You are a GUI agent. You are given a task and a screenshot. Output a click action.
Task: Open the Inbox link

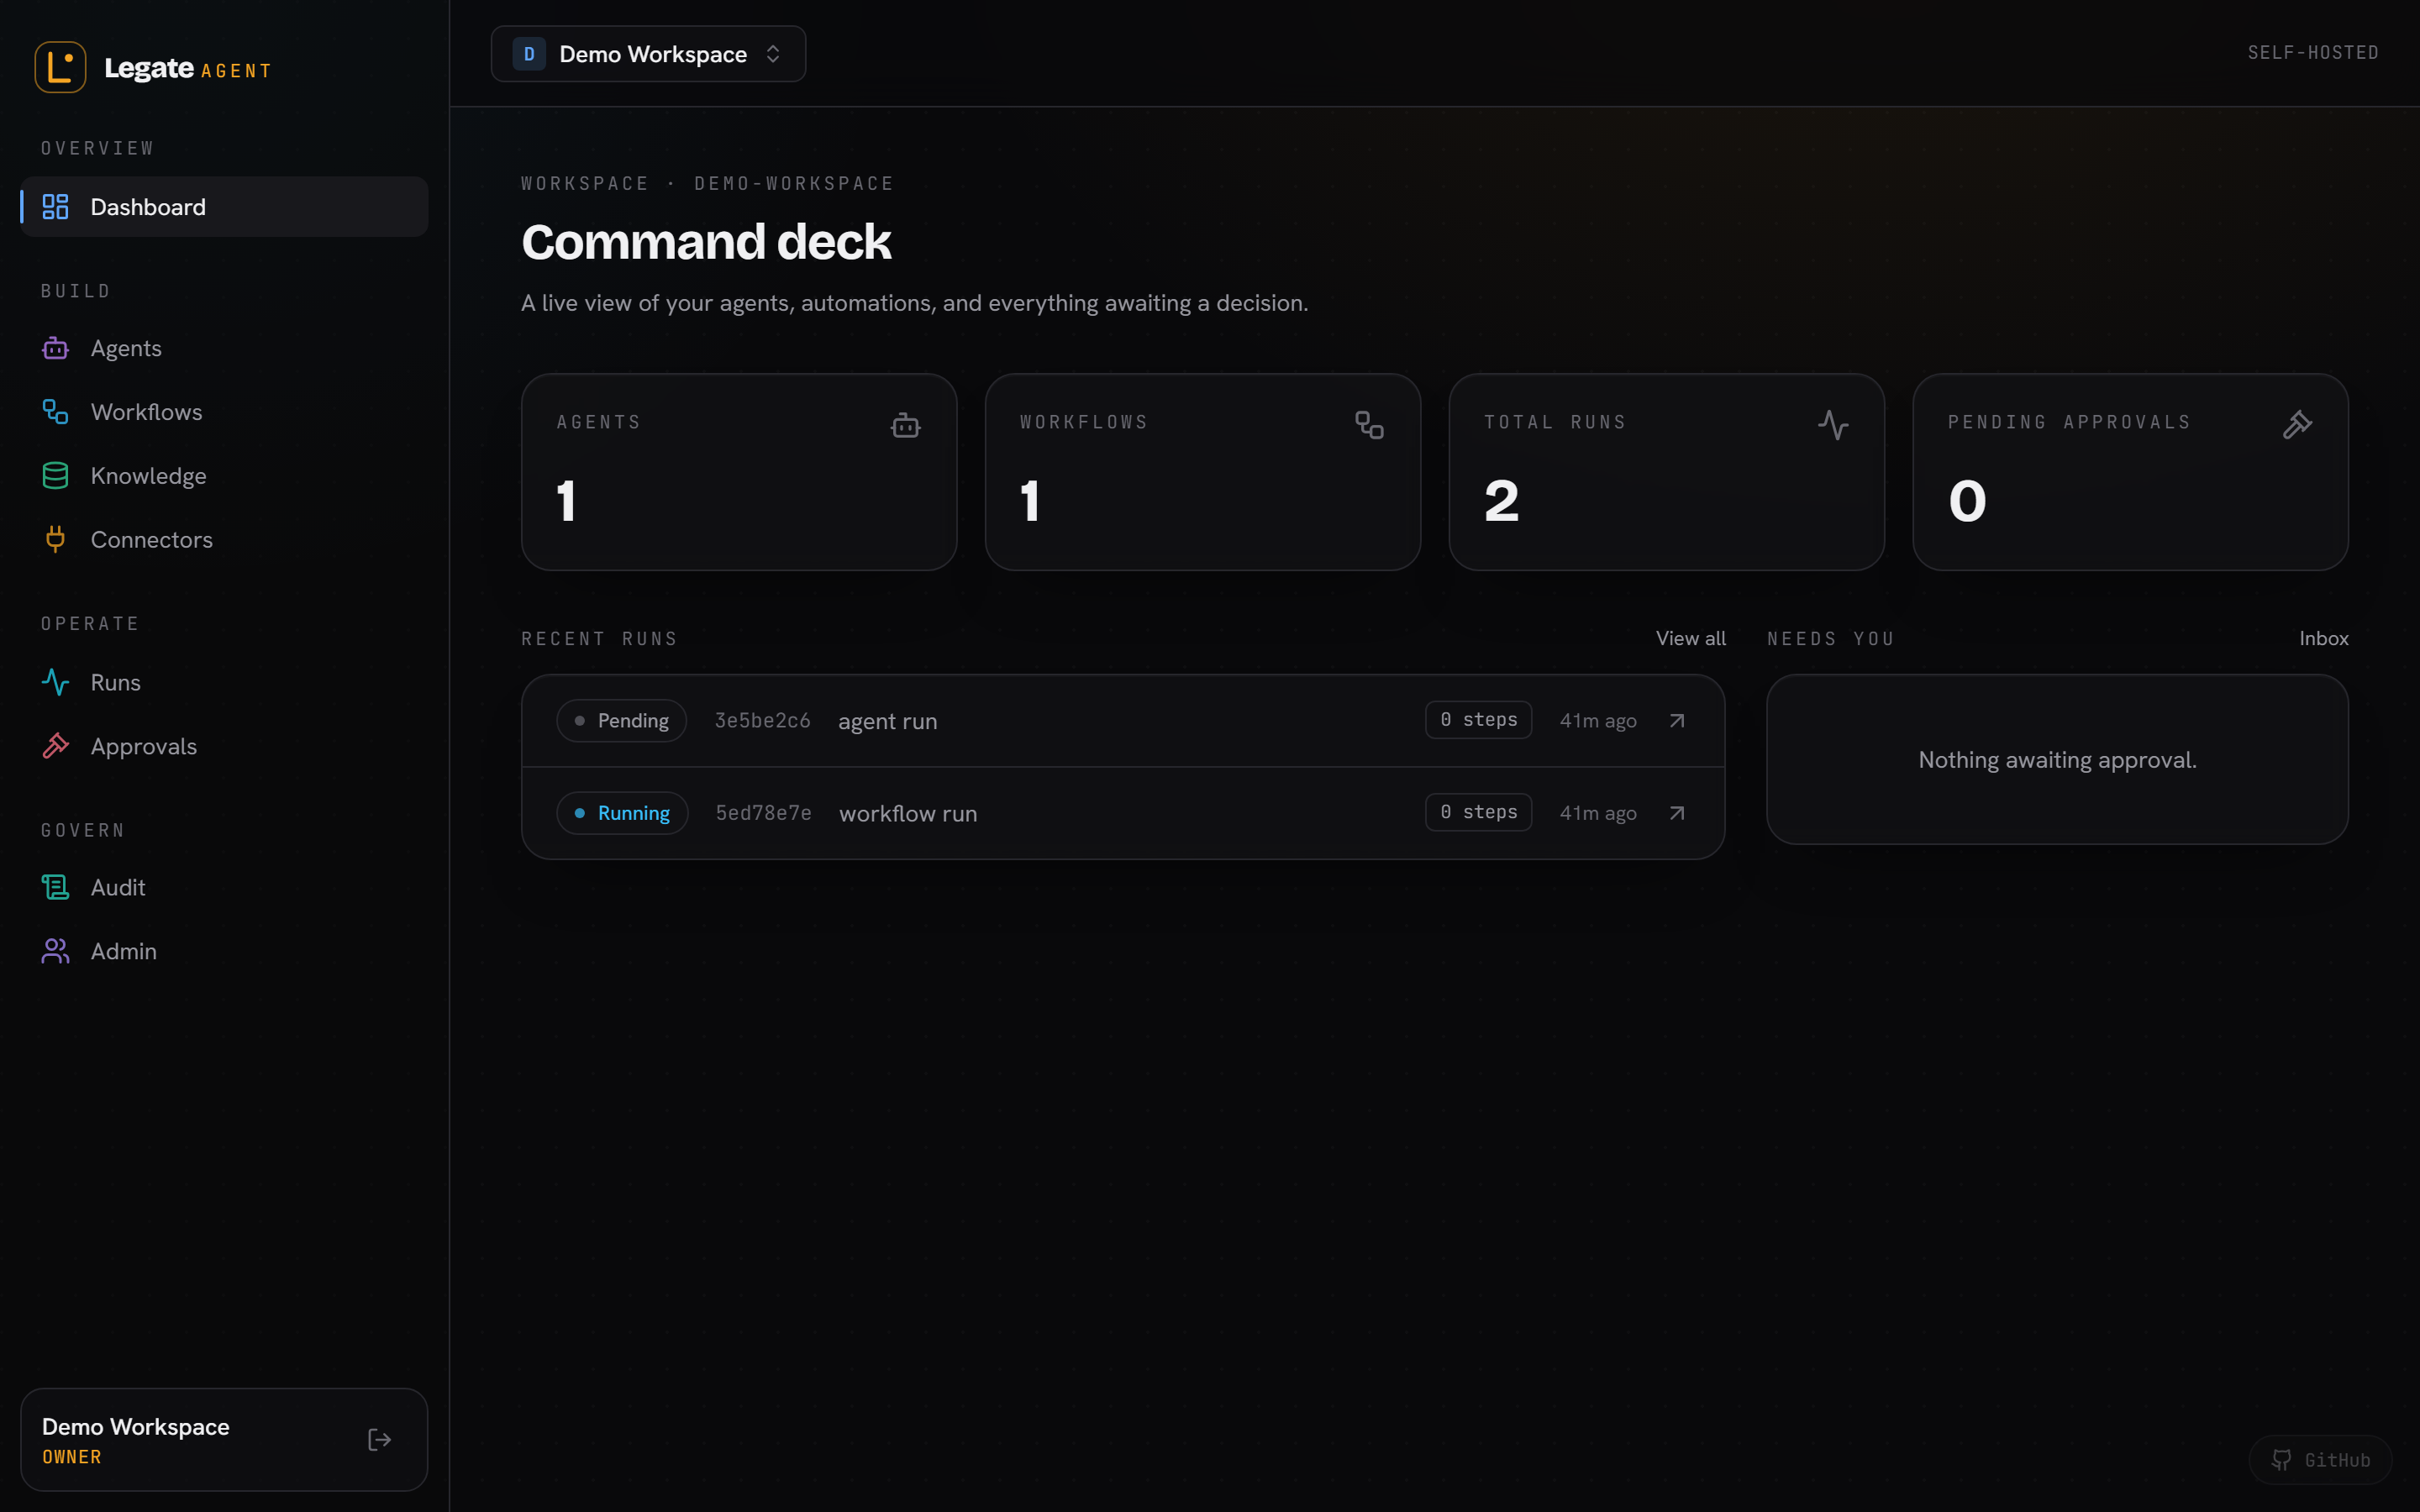click(x=2323, y=638)
